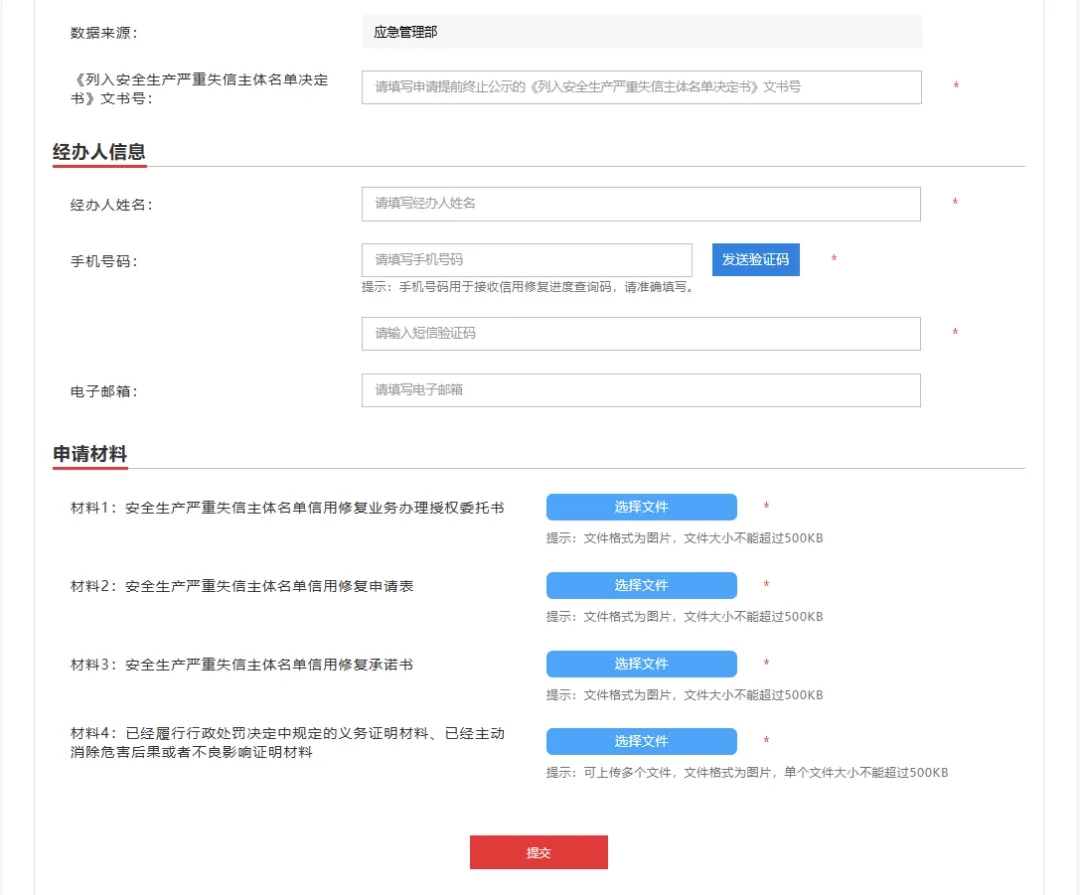1080x895 pixels.
Task: Click the 数据来源 field showing 应急管理部
Action: point(641,32)
